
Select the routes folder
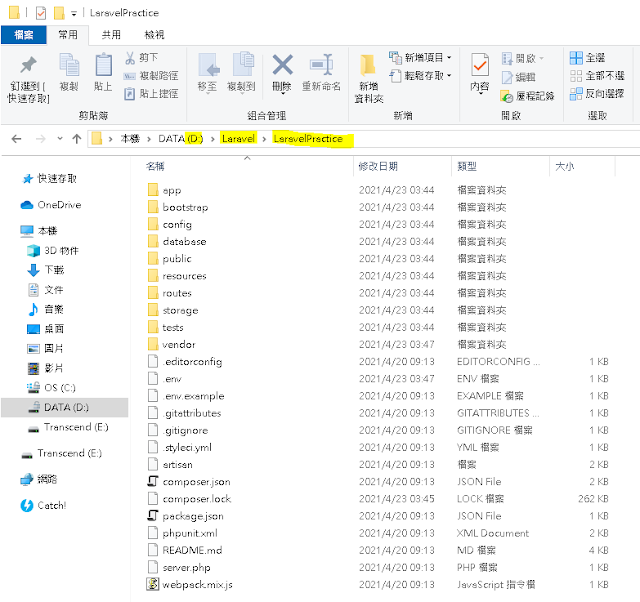click(169, 293)
